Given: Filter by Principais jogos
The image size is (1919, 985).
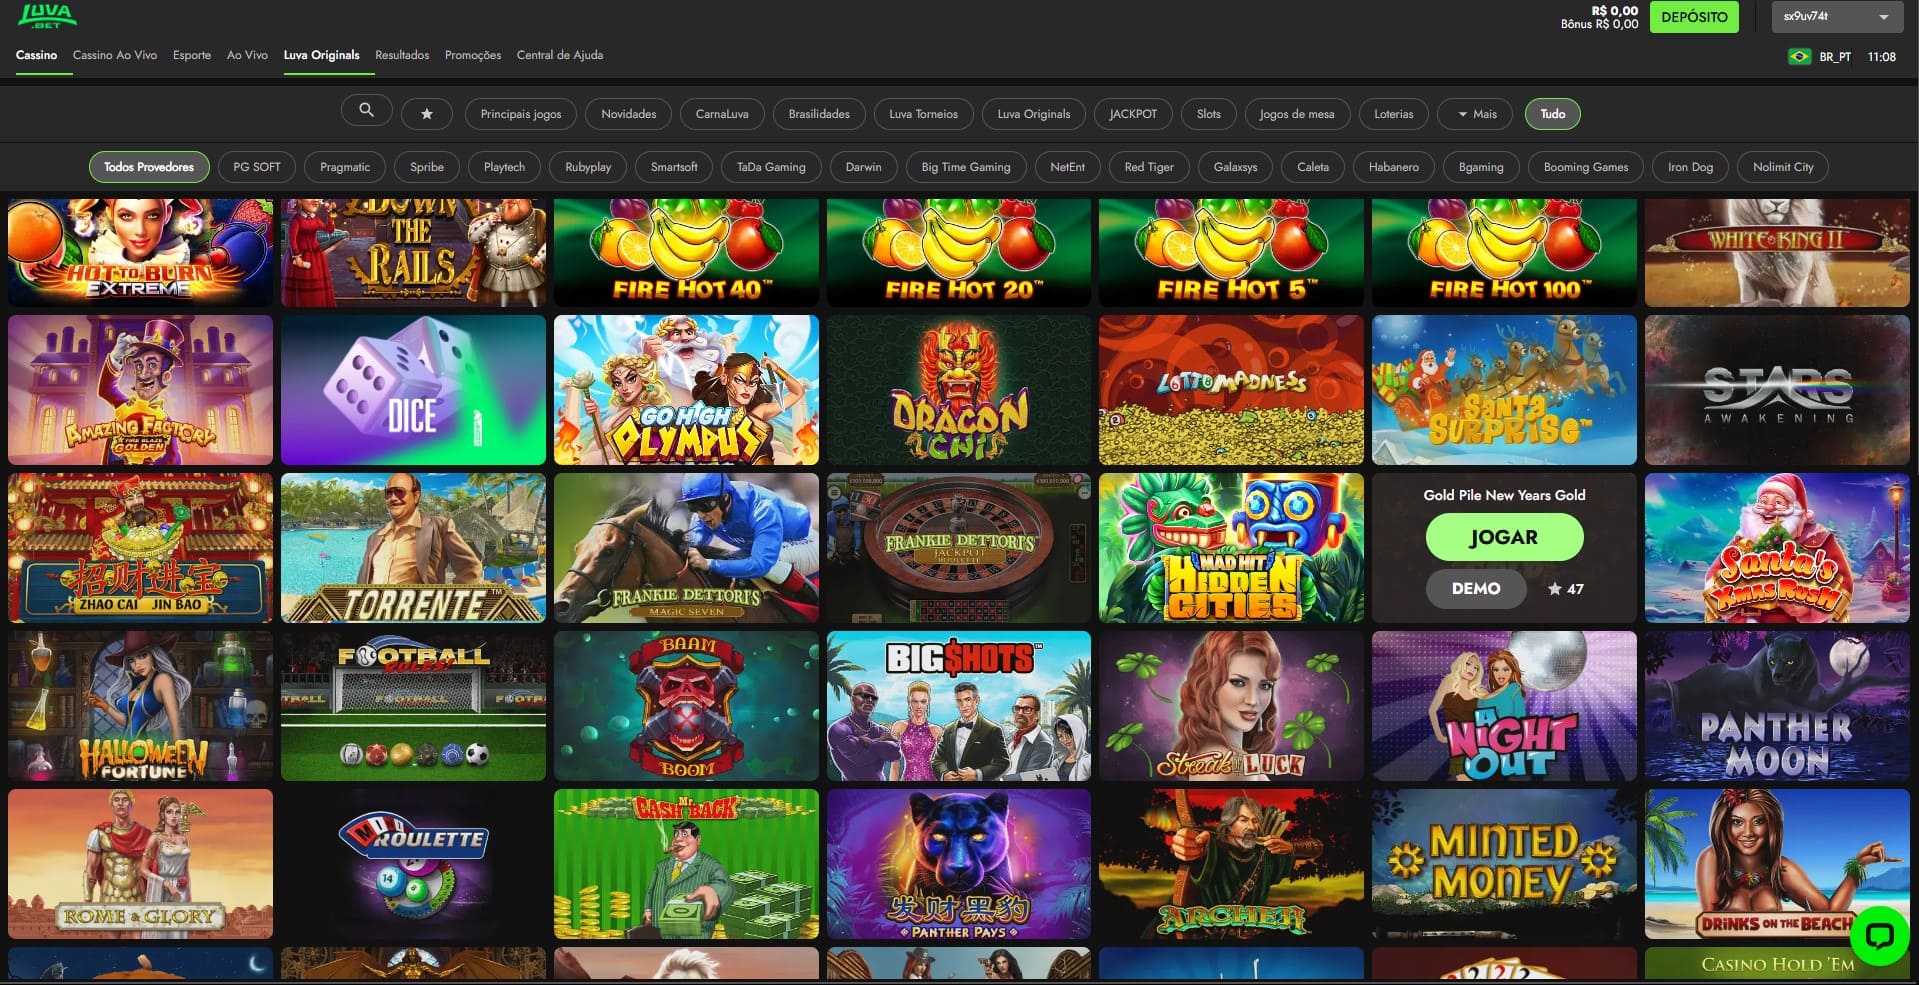Looking at the screenshot, I should 521,114.
